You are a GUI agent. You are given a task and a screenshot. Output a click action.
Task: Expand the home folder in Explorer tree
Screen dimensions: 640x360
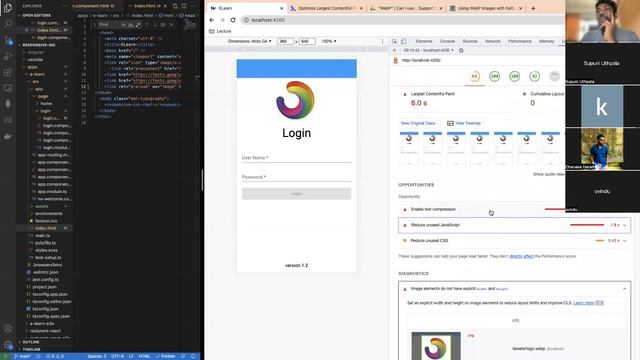(x=46, y=103)
